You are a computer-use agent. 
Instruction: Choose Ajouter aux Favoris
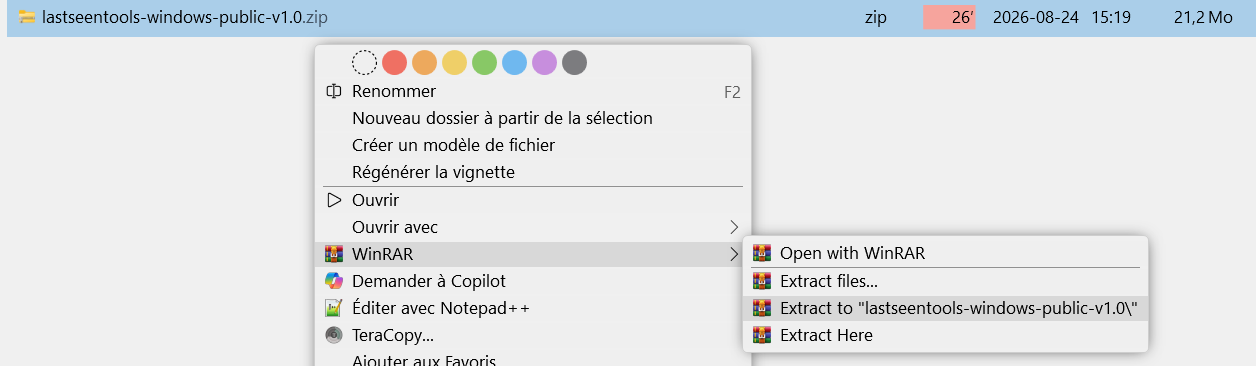click(532, 359)
